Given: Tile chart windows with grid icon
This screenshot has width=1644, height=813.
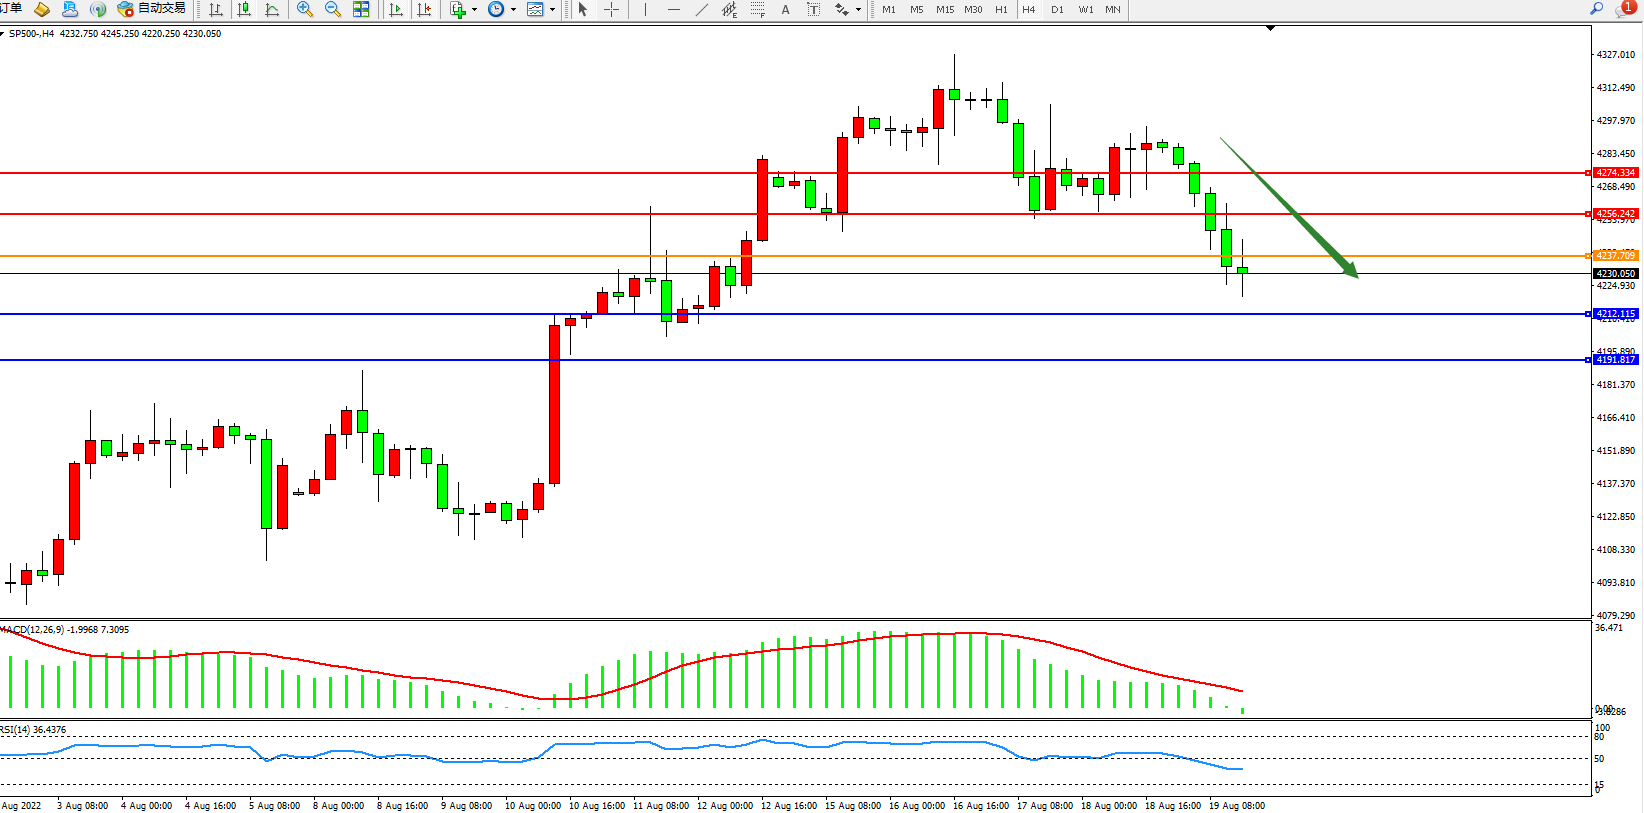Looking at the screenshot, I should coord(361,10).
